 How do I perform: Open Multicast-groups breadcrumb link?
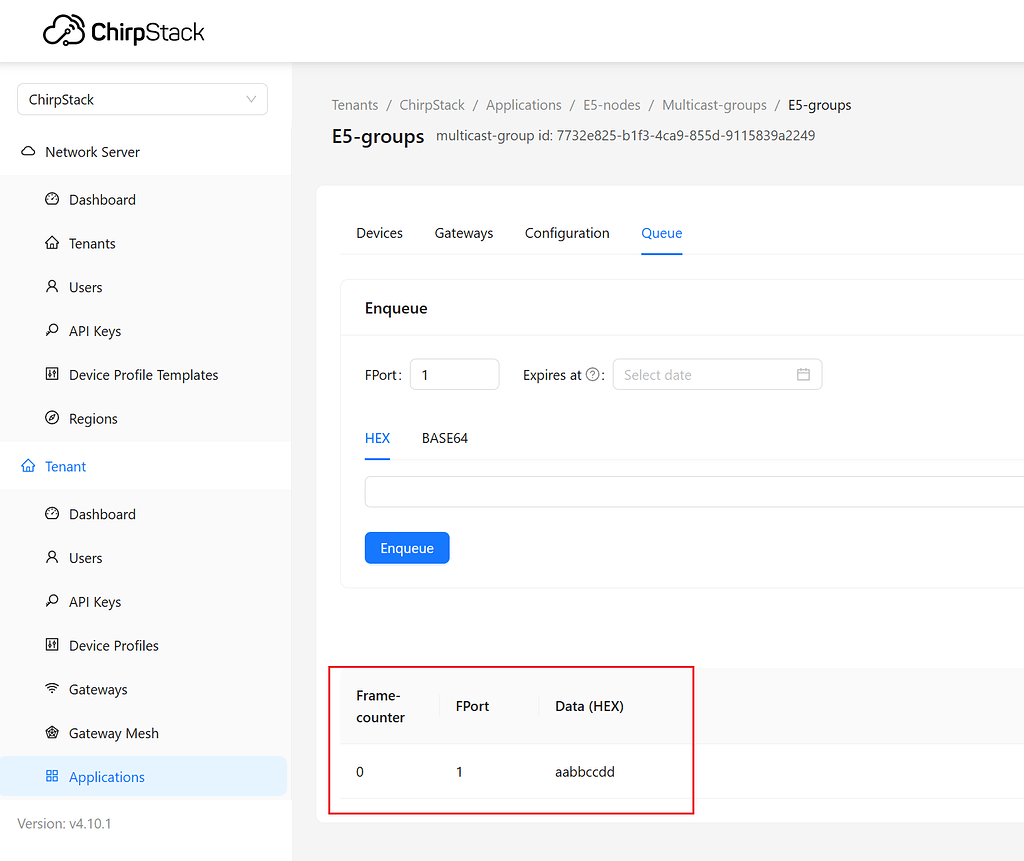coord(714,105)
